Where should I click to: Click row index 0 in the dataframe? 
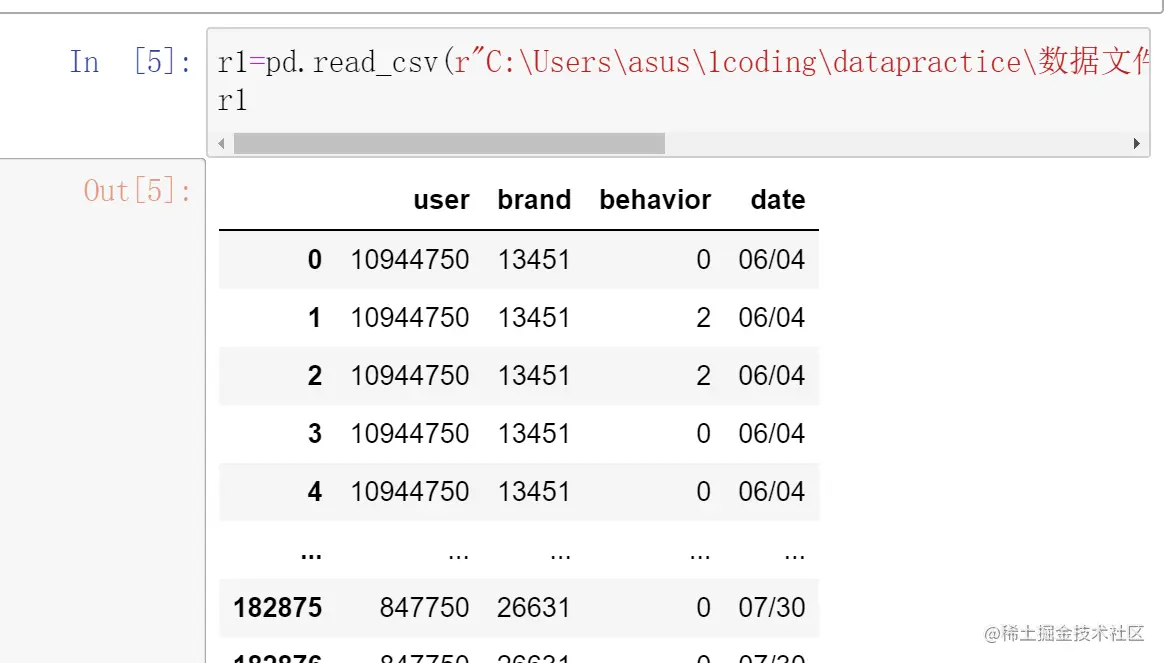pos(315,260)
